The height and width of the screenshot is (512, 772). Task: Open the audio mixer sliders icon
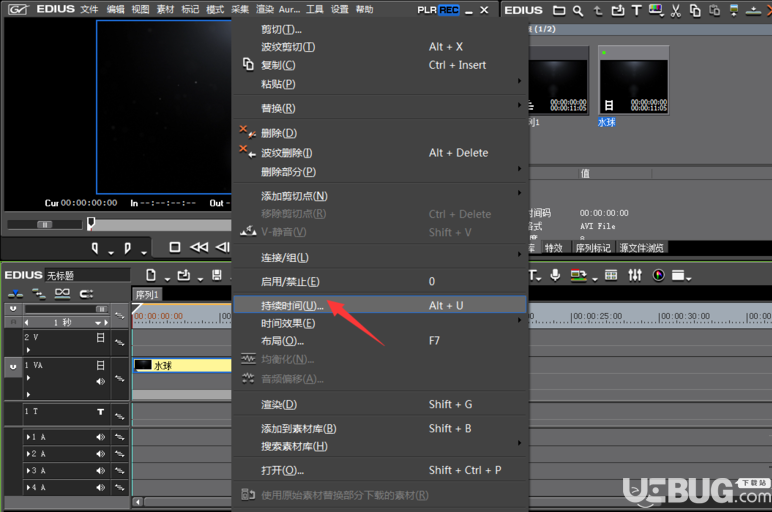point(635,275)
